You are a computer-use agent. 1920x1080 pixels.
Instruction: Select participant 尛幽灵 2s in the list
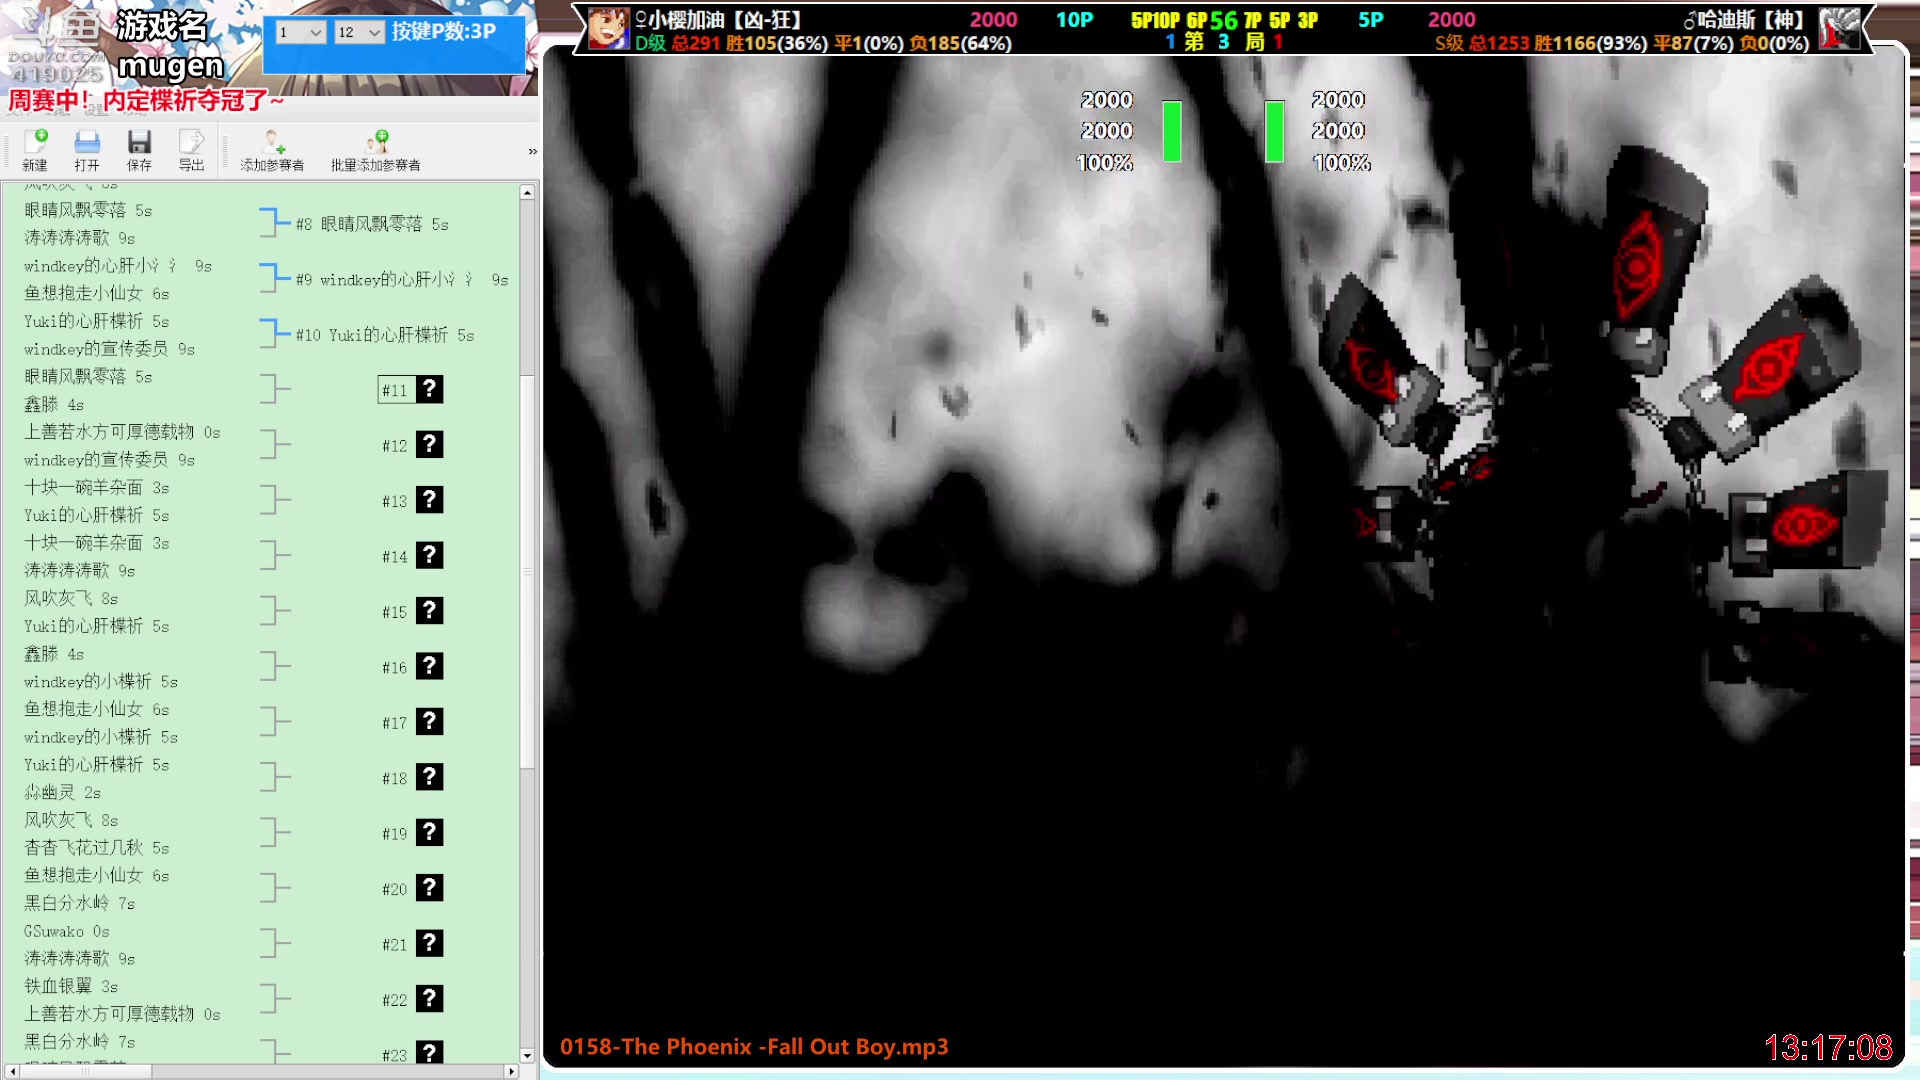tap(63, 792)
